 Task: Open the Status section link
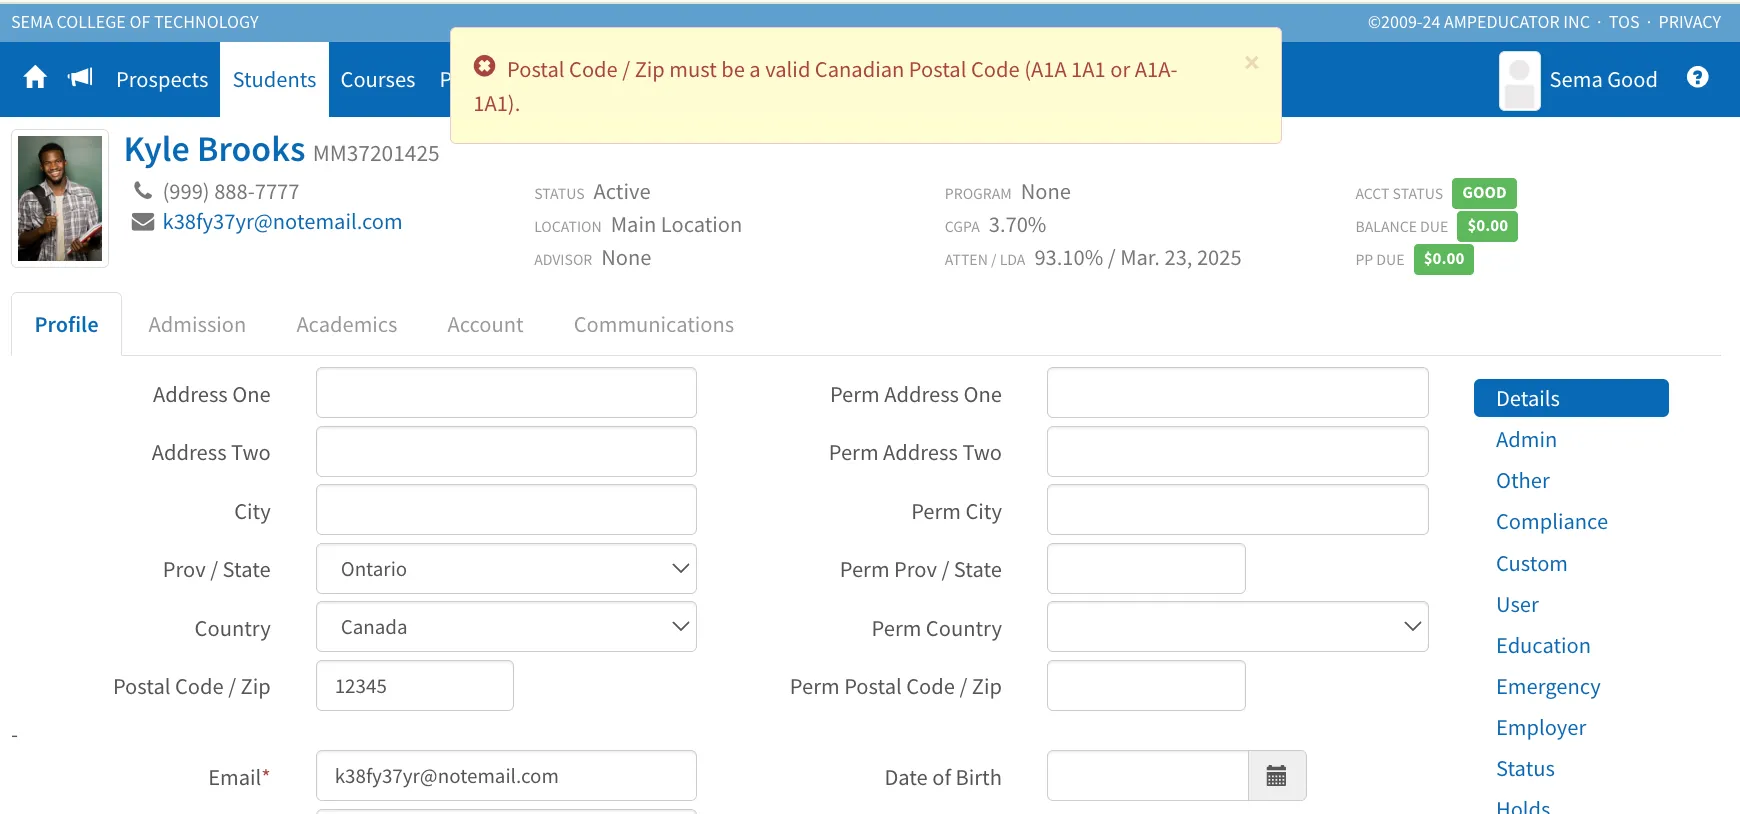click(1525, 769)
